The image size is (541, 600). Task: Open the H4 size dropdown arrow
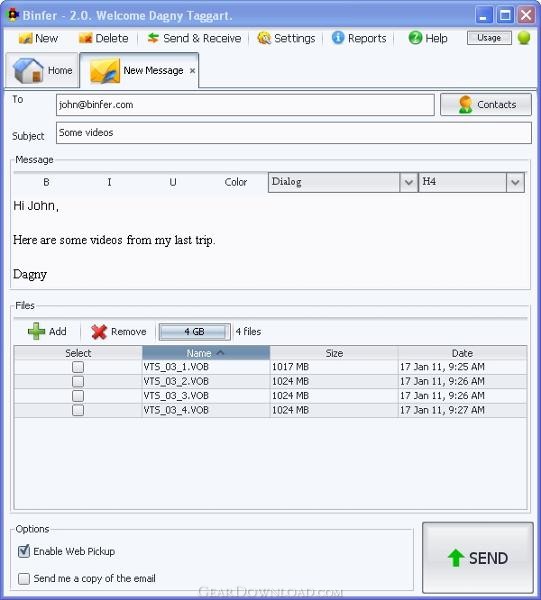tap(515, 182)
